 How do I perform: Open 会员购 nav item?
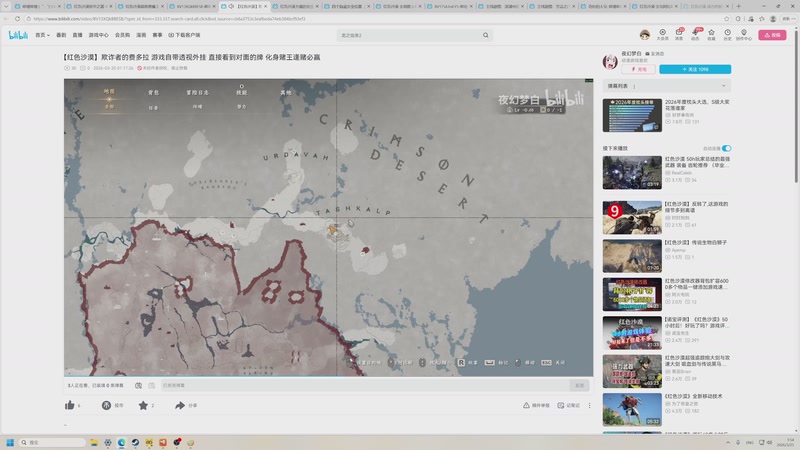(122, 35)
